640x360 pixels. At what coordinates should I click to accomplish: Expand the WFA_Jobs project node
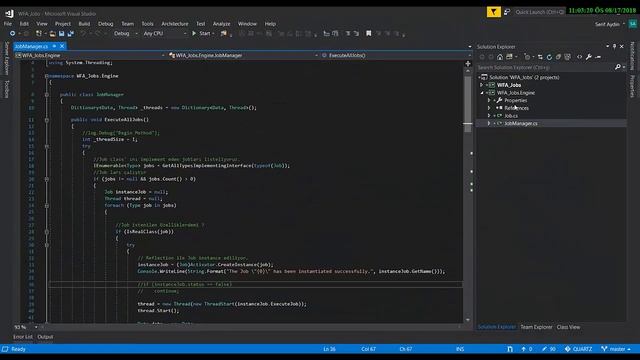coord(482,85)
